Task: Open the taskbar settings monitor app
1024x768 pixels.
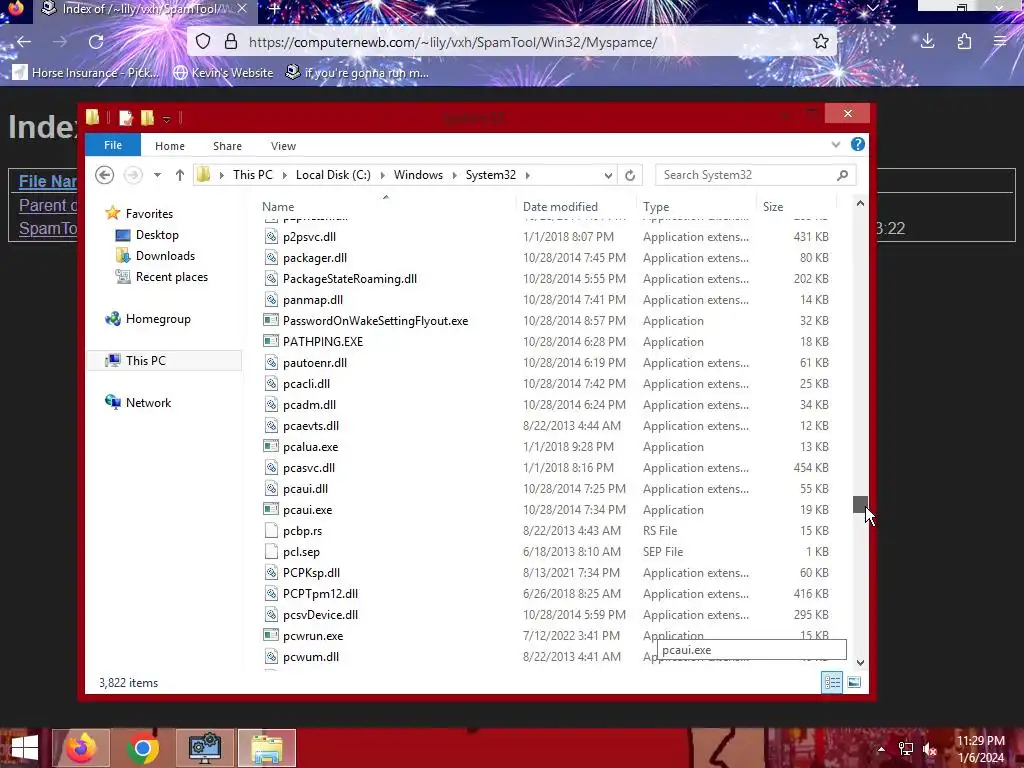Action: [x=205, y=748]
